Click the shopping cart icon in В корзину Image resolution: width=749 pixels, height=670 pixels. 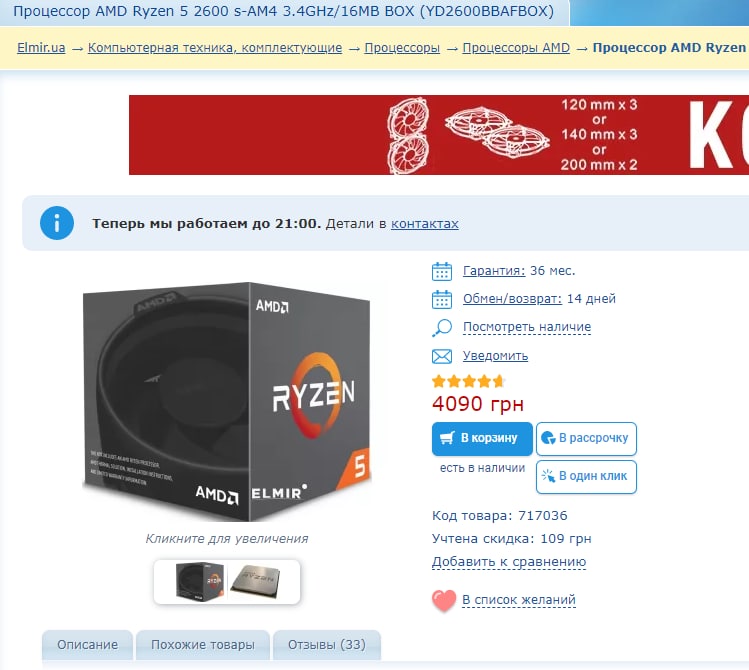pyautogui.click(x=447, y=438)
